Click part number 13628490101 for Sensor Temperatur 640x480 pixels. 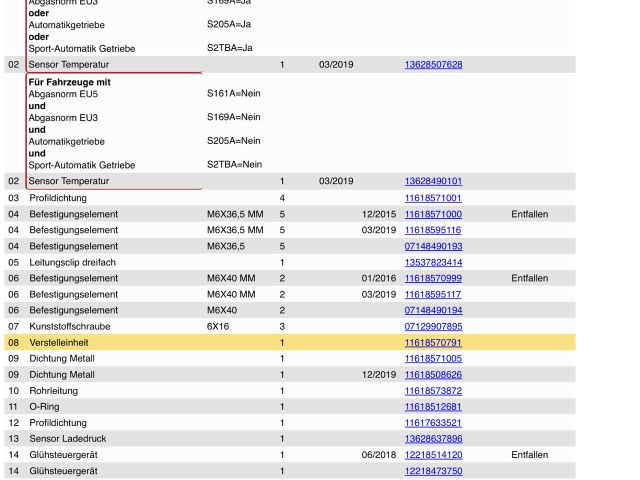[433, 181]
